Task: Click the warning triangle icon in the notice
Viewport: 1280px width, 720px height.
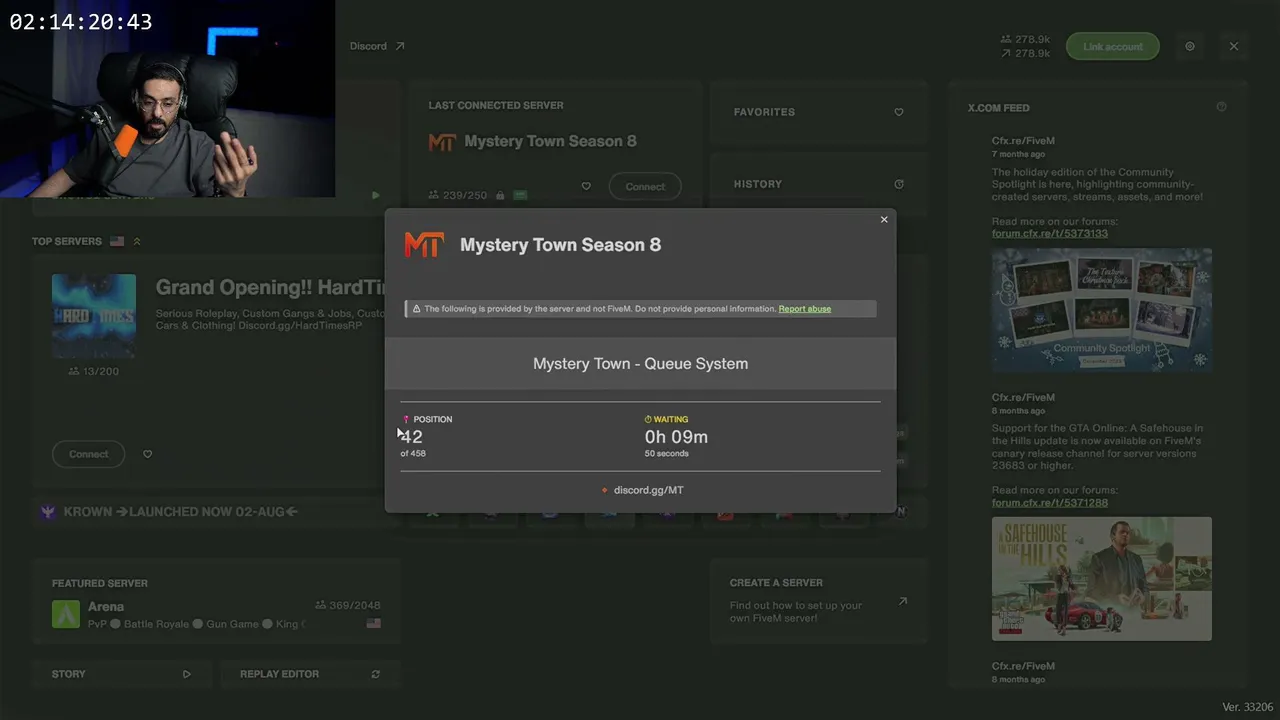Action: coord(416,309)
